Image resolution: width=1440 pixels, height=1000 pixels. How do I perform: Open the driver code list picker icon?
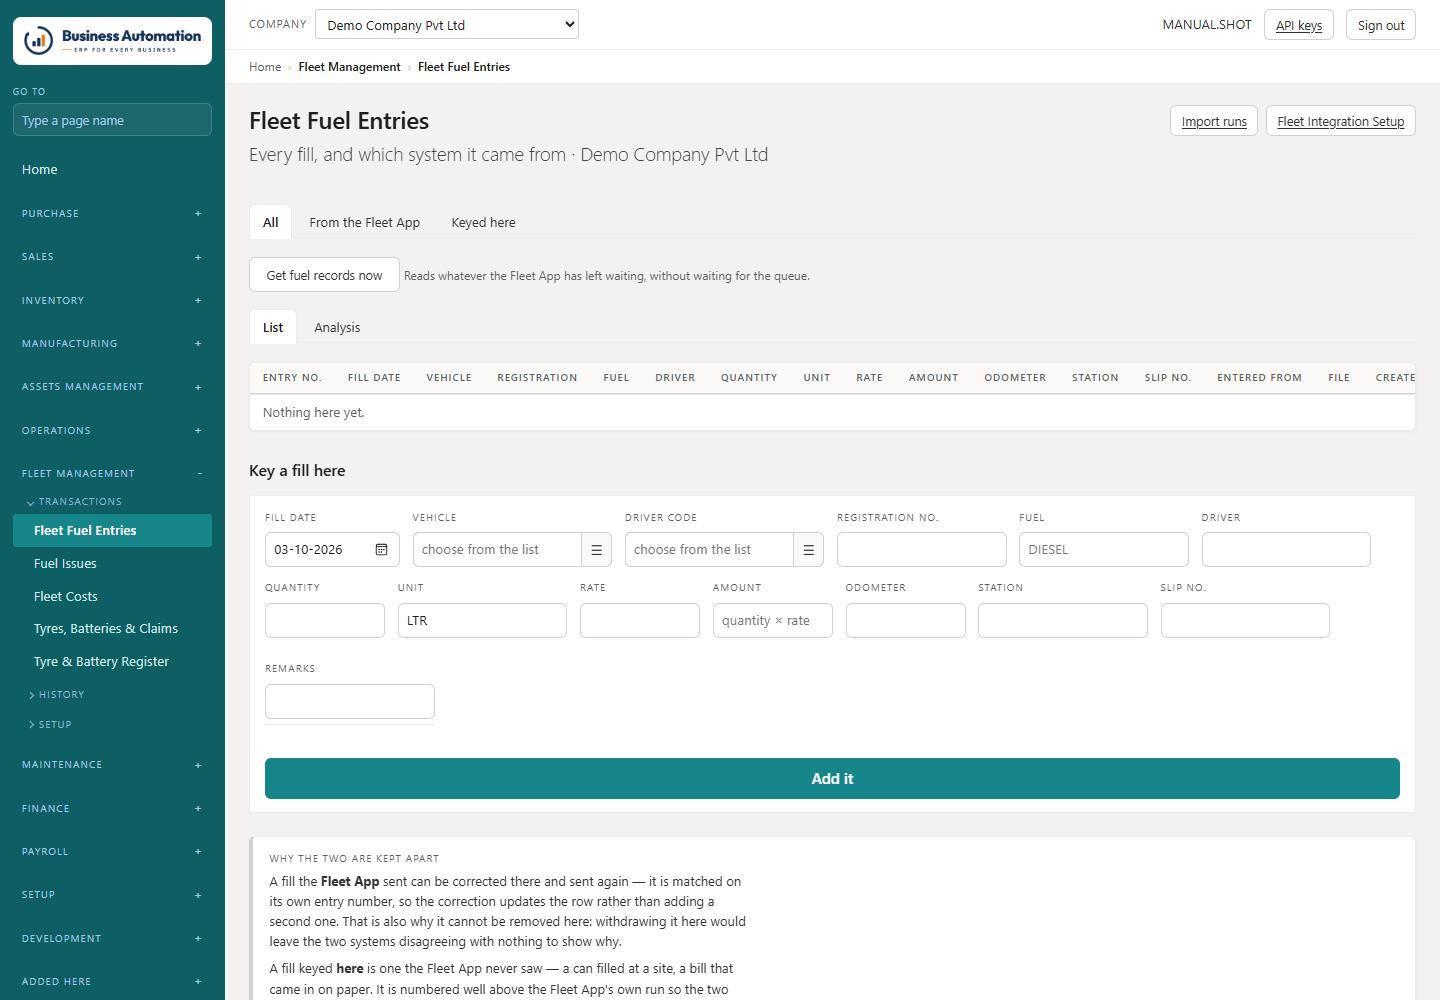tap(808, 550)
